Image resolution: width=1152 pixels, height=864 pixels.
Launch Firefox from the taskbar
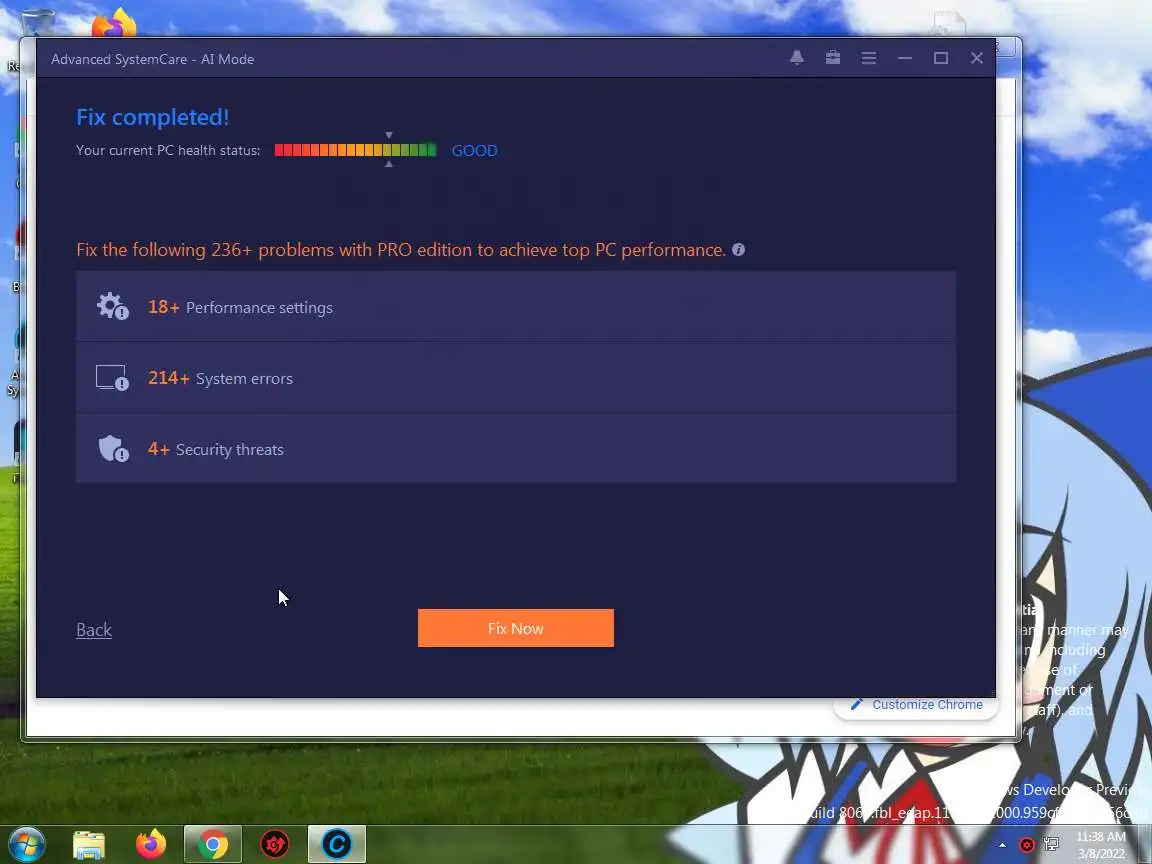151,844
